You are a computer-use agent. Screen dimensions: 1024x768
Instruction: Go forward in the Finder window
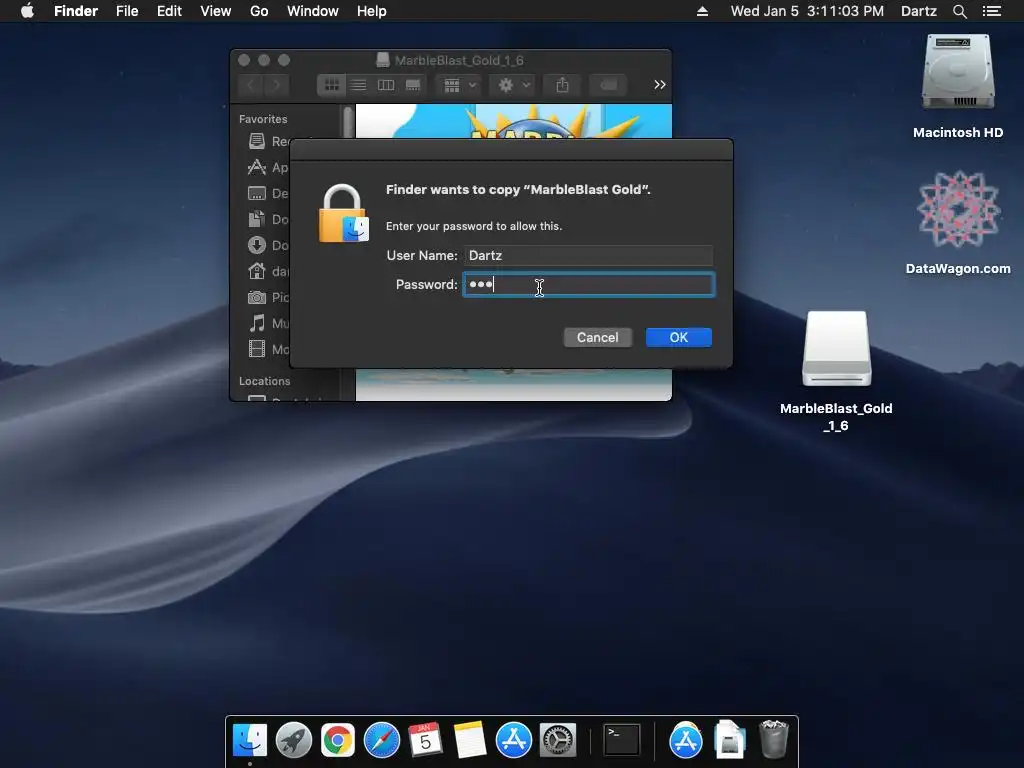click(277, 85)
